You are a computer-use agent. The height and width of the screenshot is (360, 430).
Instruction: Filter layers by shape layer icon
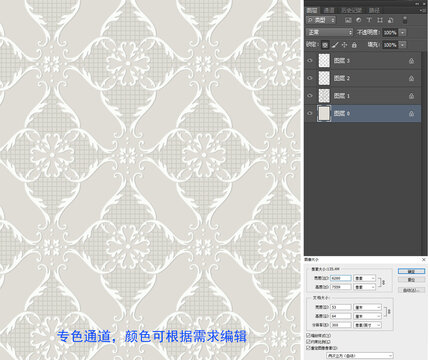(x=380, y=20)
